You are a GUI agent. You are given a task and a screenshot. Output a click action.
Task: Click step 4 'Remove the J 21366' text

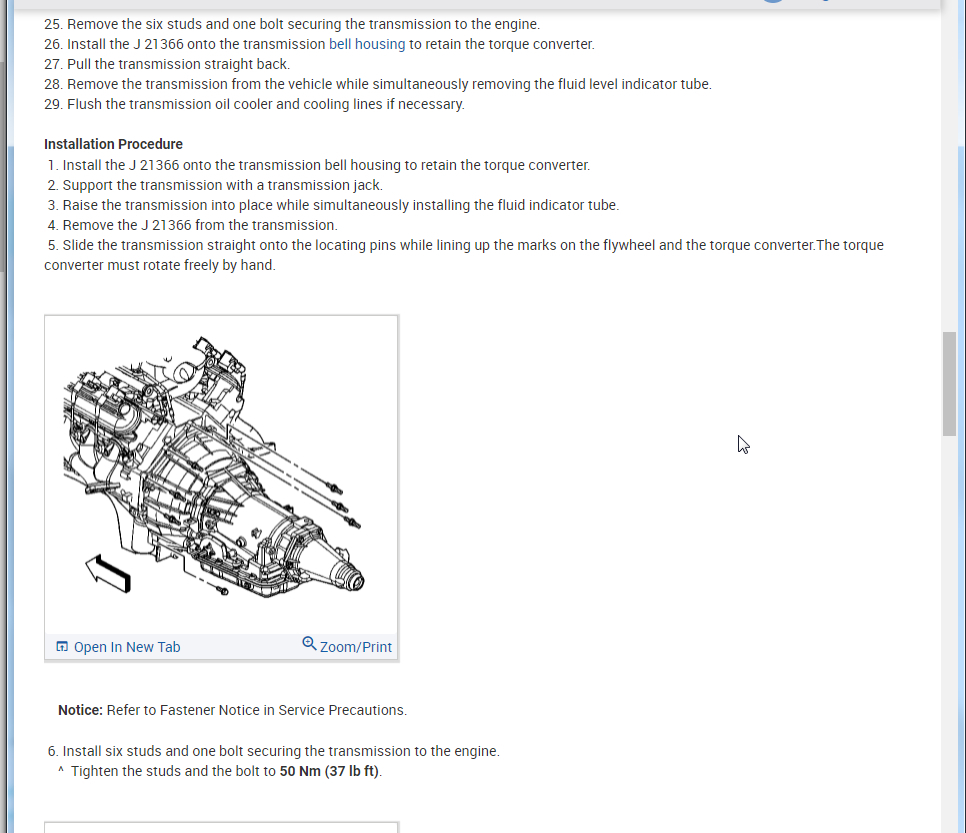tap(193, 226)
